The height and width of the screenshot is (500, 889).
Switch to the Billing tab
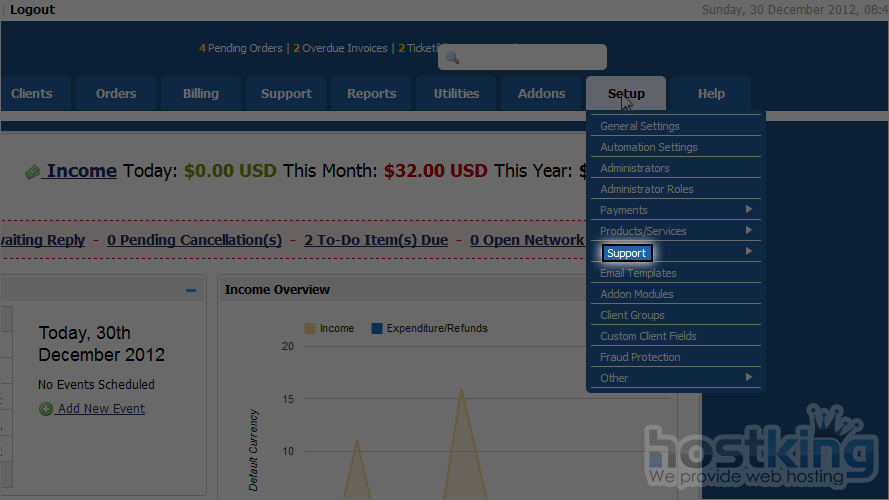coord(200,93)
